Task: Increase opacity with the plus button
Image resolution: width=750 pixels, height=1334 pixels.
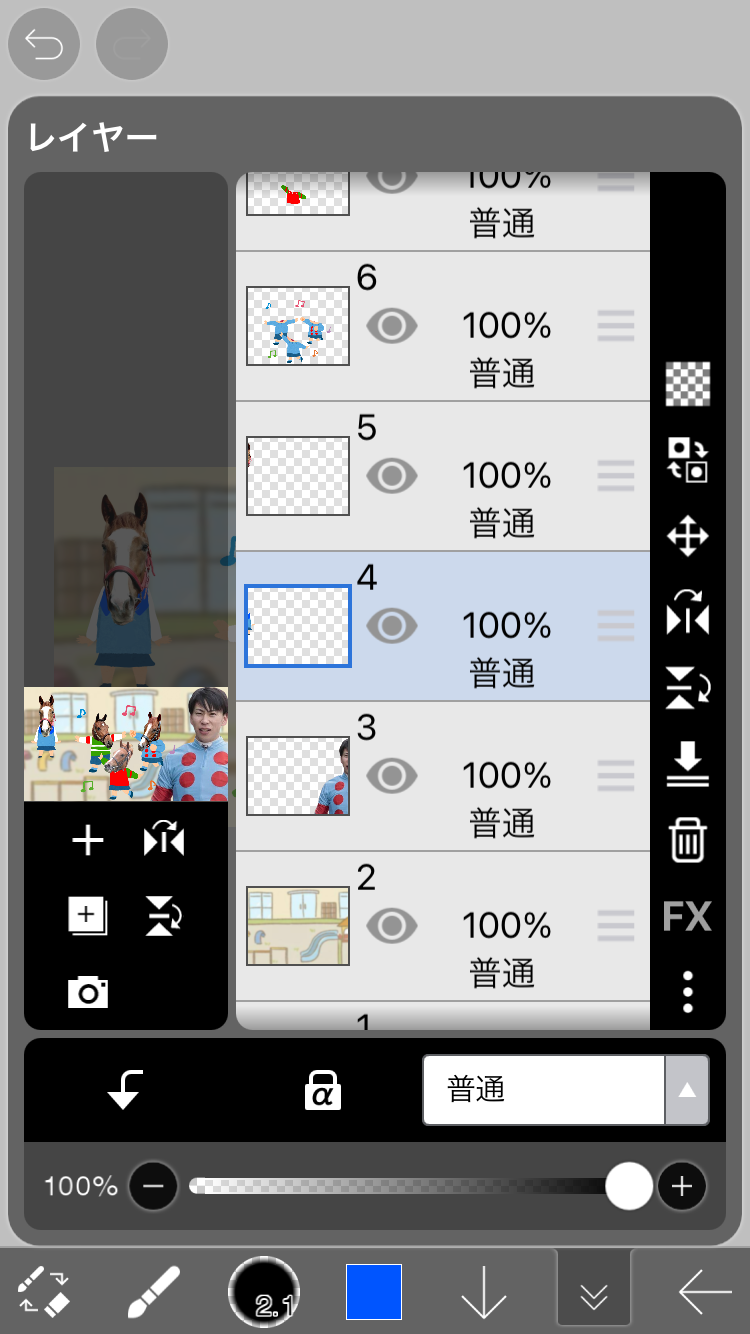Action: coord(682,1187)
